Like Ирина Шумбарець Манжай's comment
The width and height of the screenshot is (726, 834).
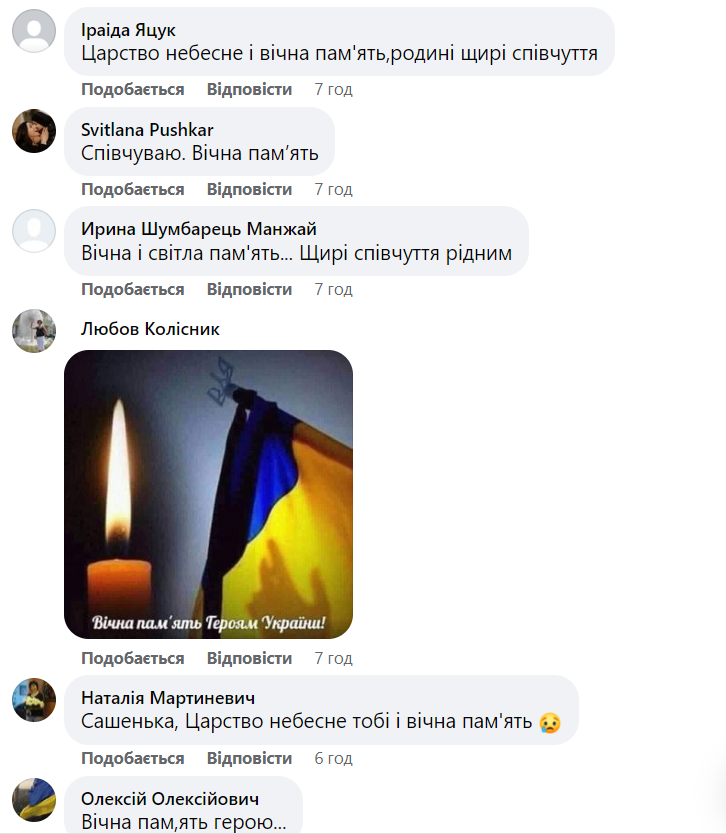[x=132, y=289]
